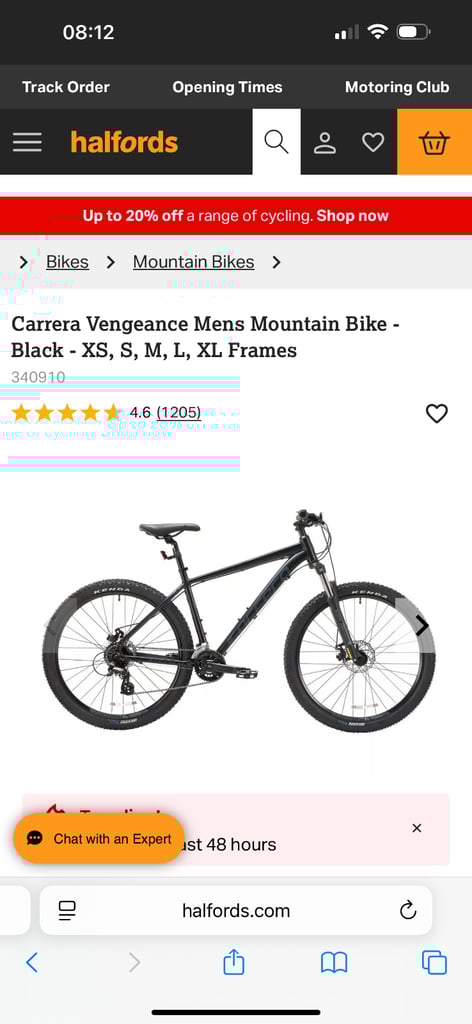Go back in Safari
The height and width of the screenshot is (1024, 472).
click(x=31, y=963)
